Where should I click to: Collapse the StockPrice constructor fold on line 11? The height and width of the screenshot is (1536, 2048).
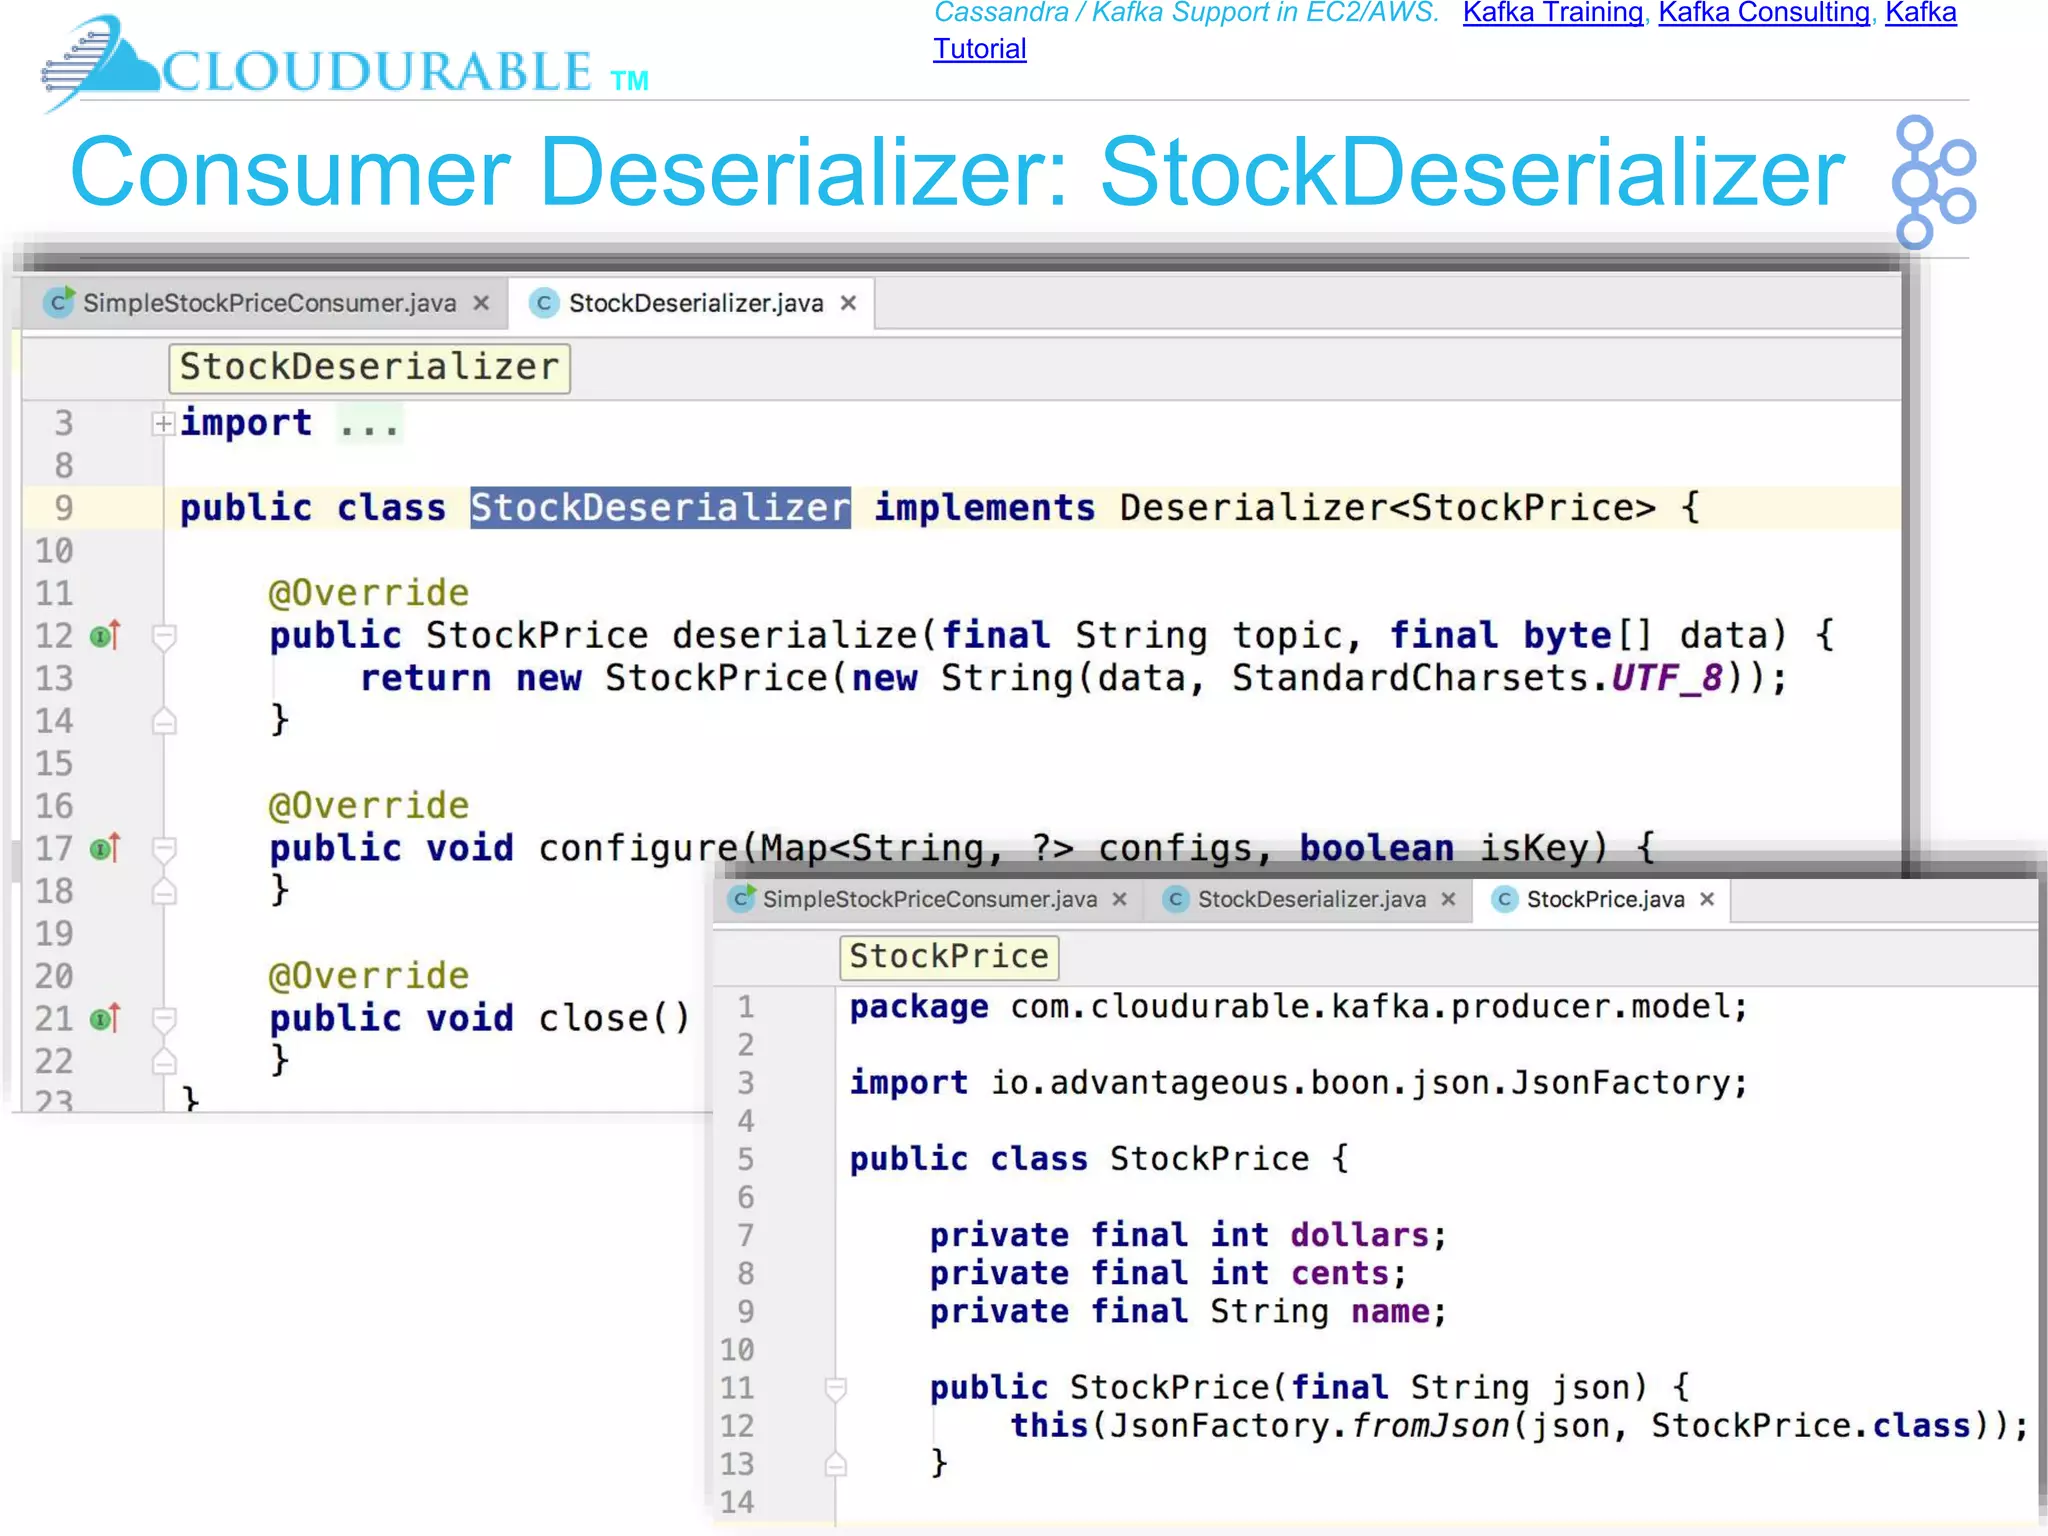click(836, 1388)
